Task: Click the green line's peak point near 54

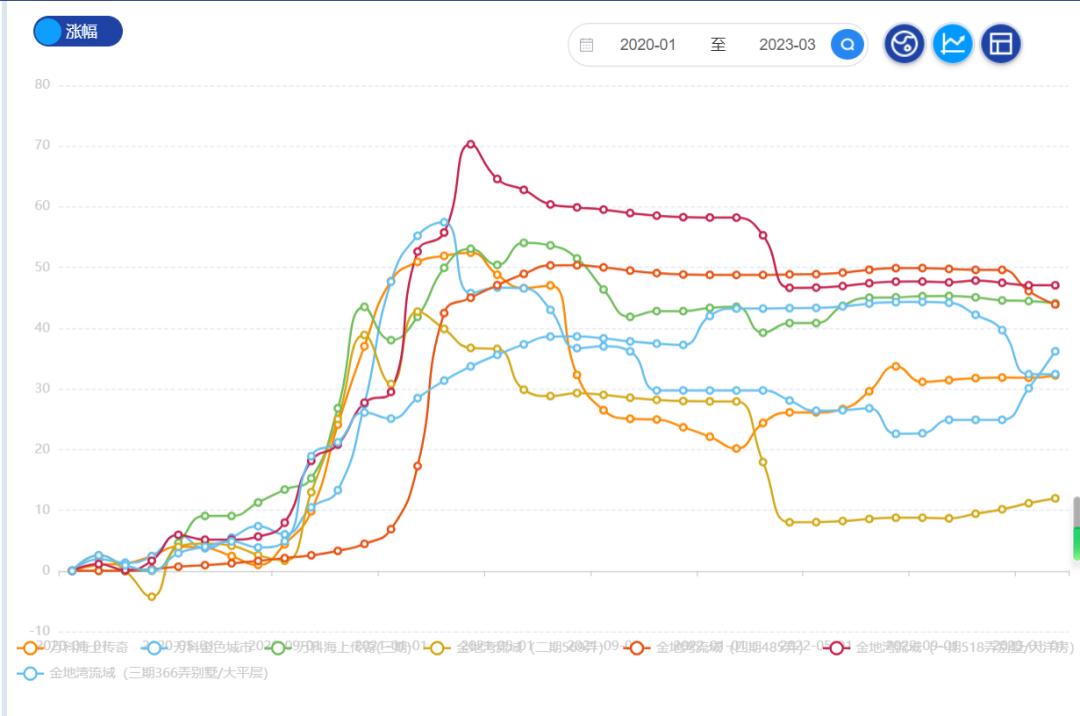Action: 524,242
